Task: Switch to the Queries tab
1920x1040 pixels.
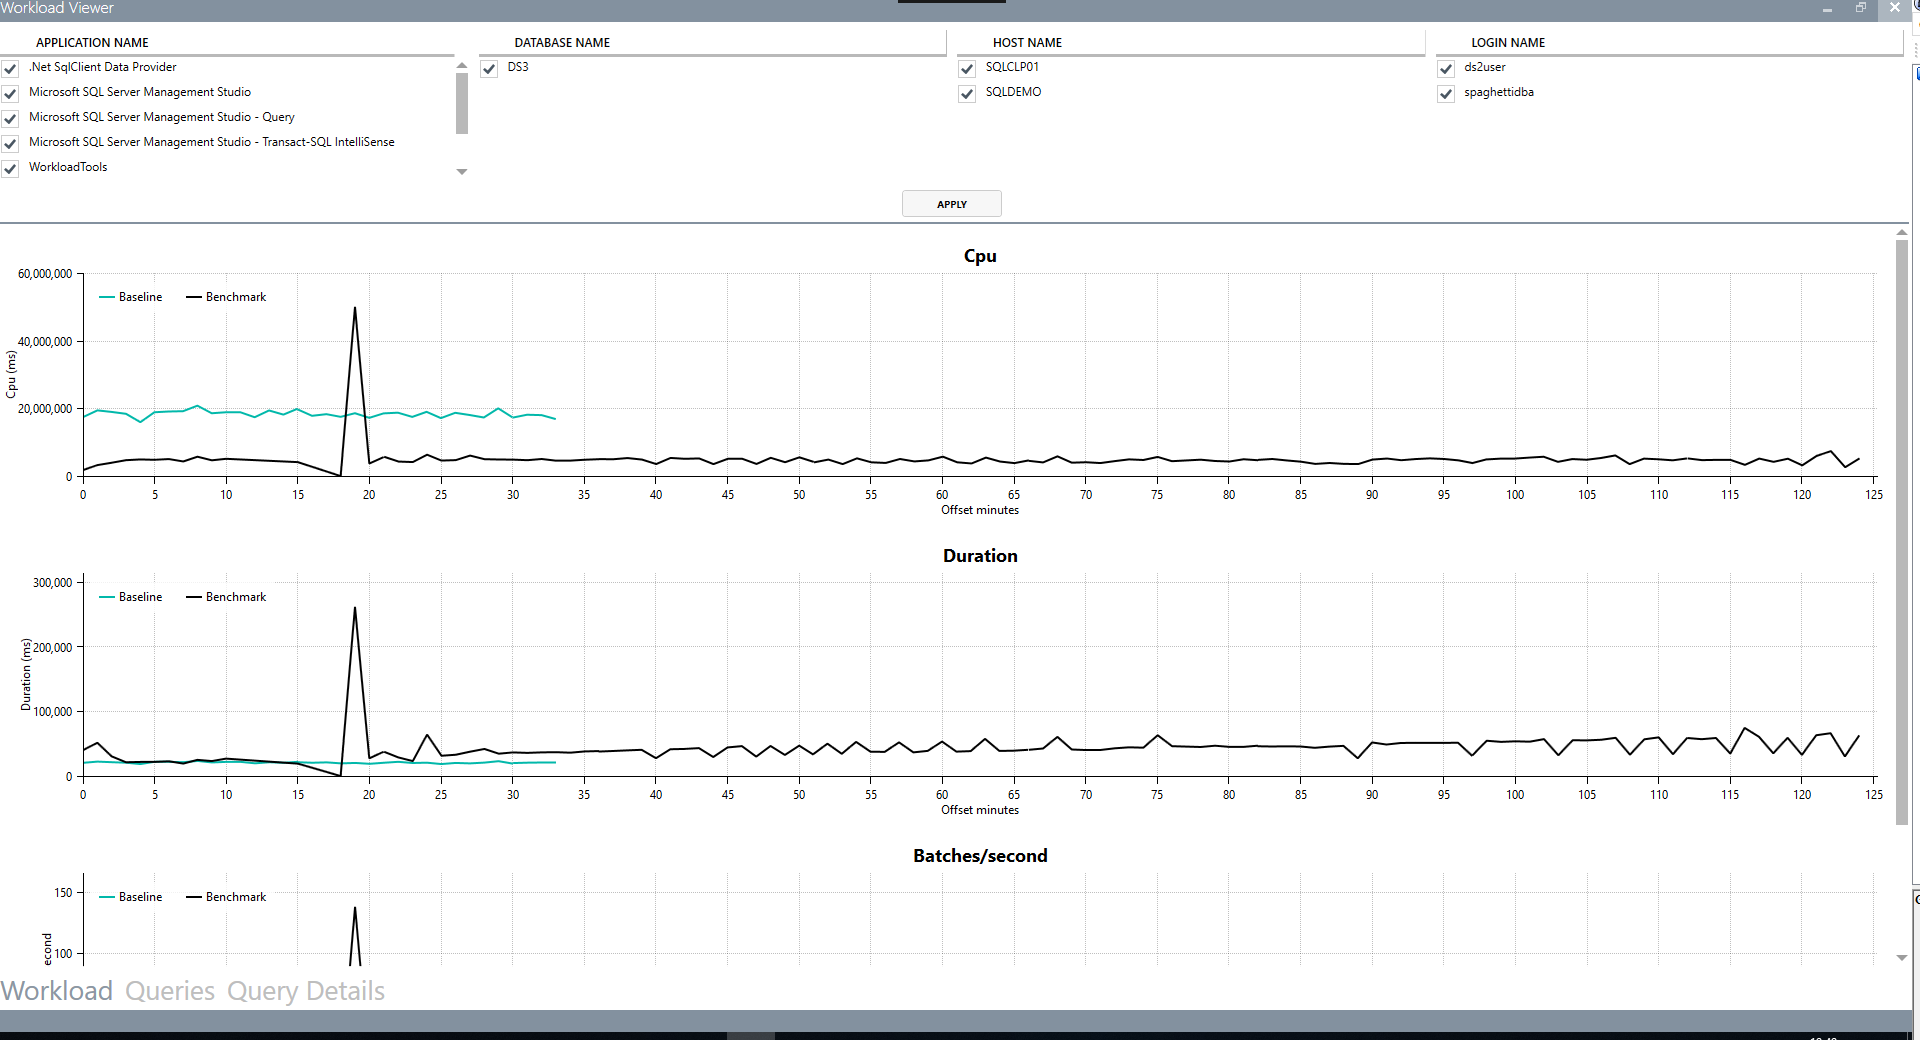Action: pos(170,991)
